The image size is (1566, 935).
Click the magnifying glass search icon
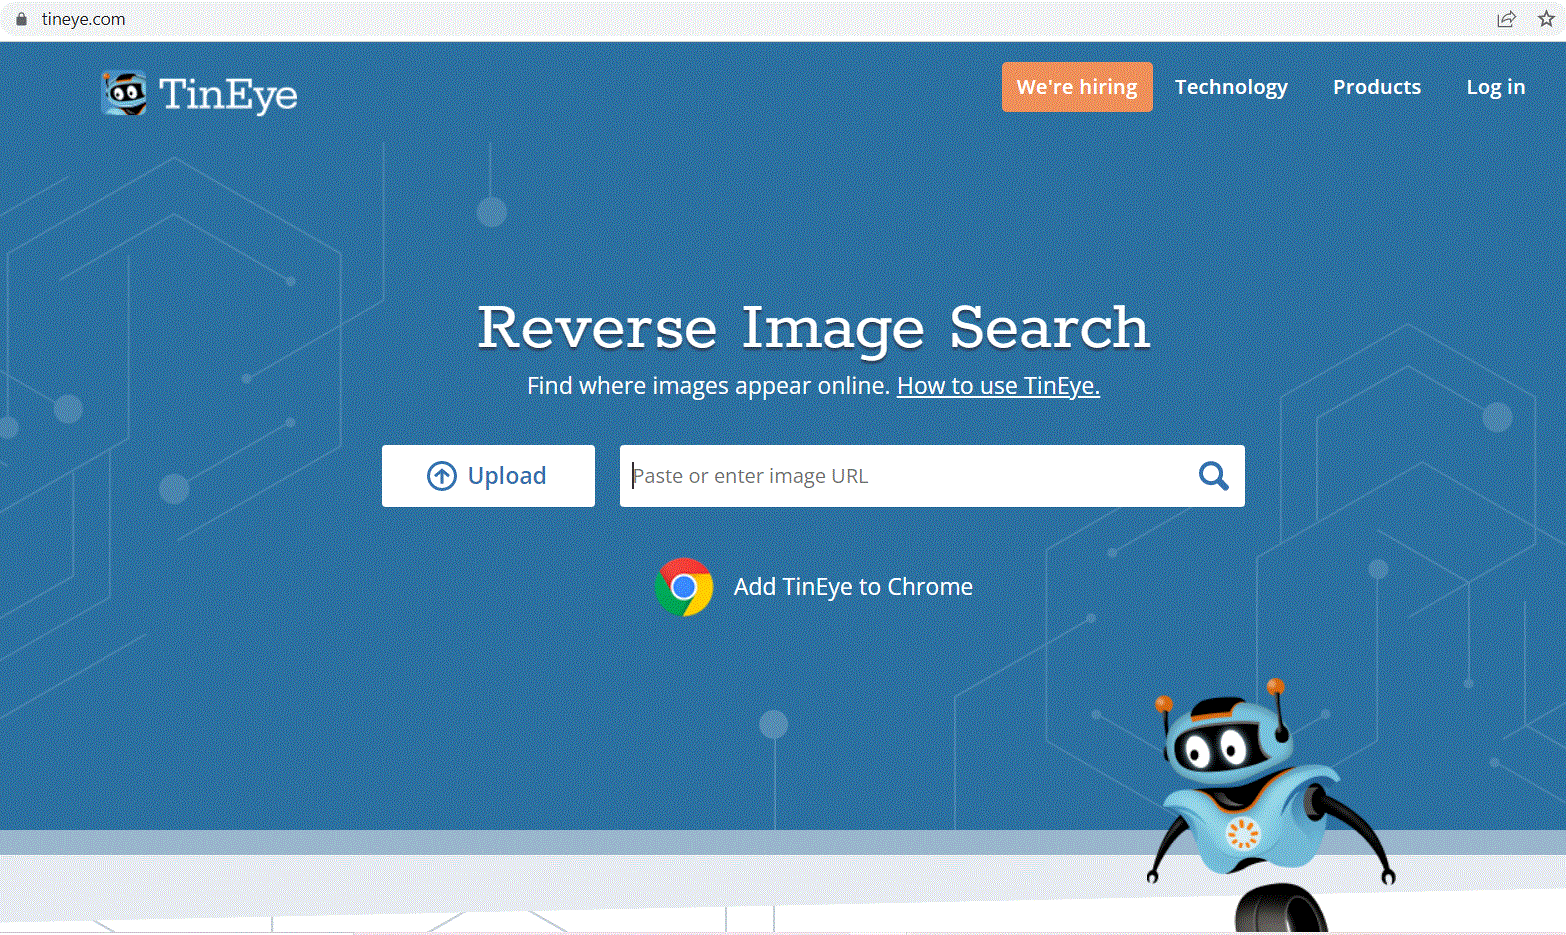point(1213,476)
